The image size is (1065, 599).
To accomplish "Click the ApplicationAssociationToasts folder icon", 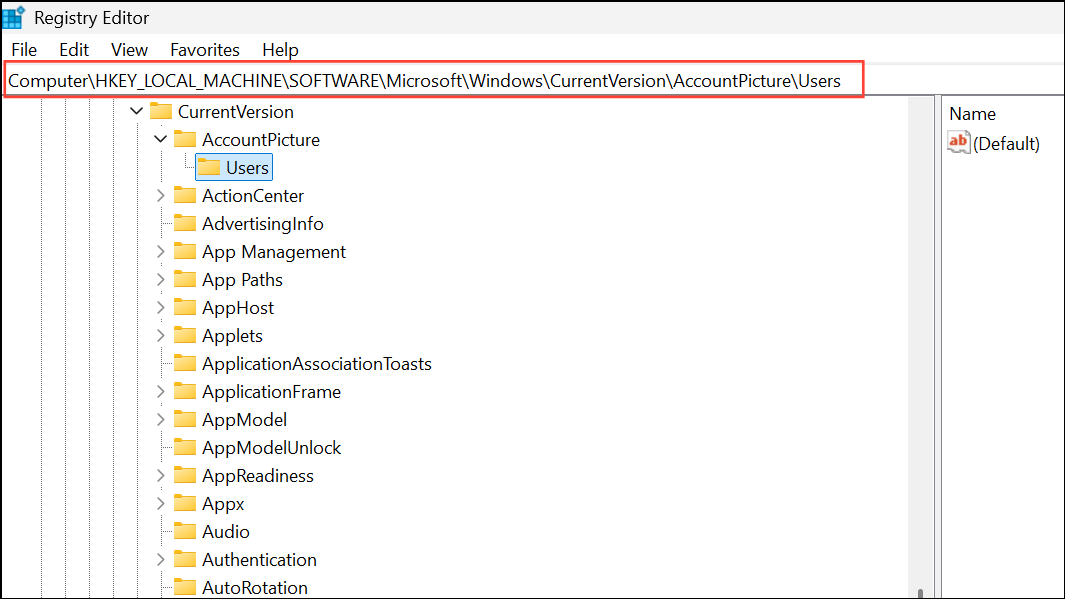I will pyautogui.click(x=185, y=363).
